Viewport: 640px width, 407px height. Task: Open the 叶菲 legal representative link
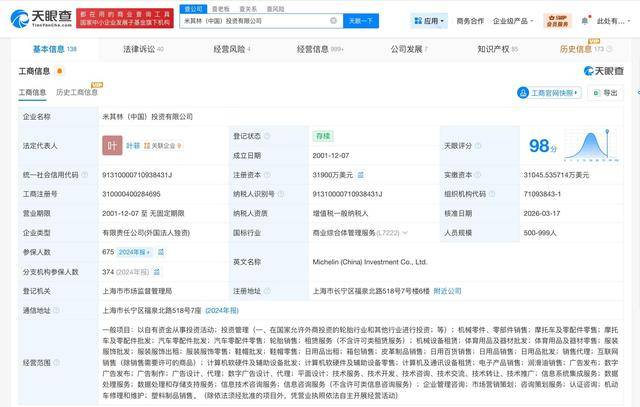click(132, 146)
